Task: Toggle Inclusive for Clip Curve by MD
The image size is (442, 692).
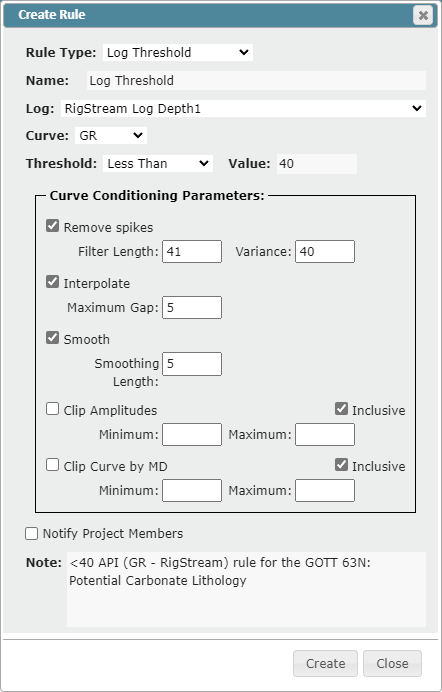Action: coord(341,465)
